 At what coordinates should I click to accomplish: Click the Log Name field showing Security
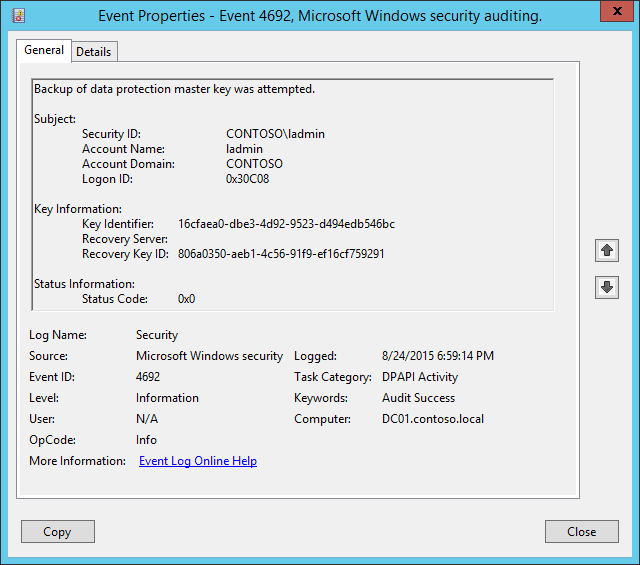point(157,335)
